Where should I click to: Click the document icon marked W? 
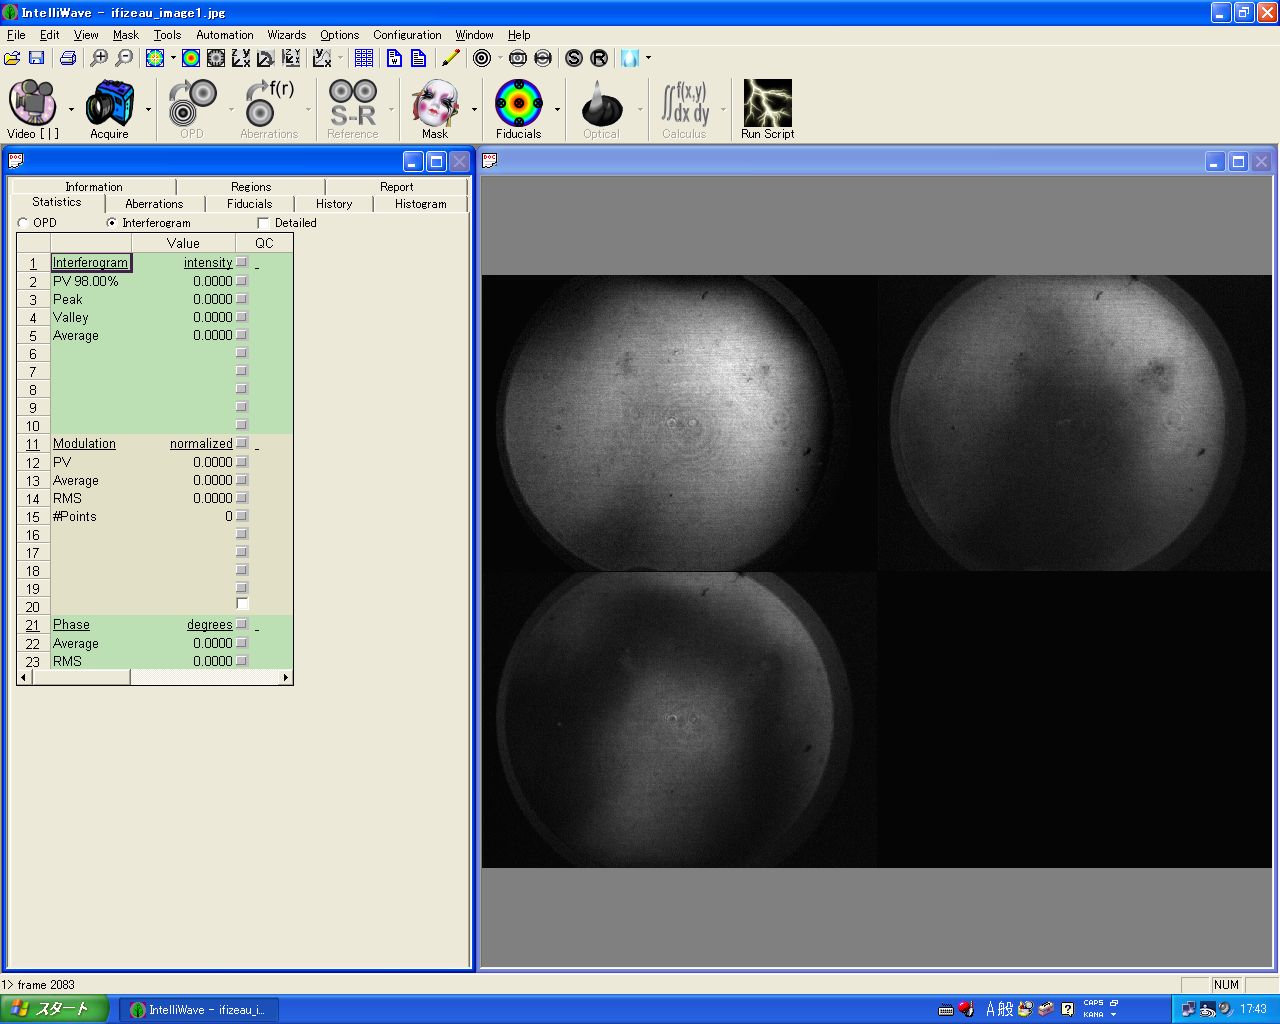[394, 58]
